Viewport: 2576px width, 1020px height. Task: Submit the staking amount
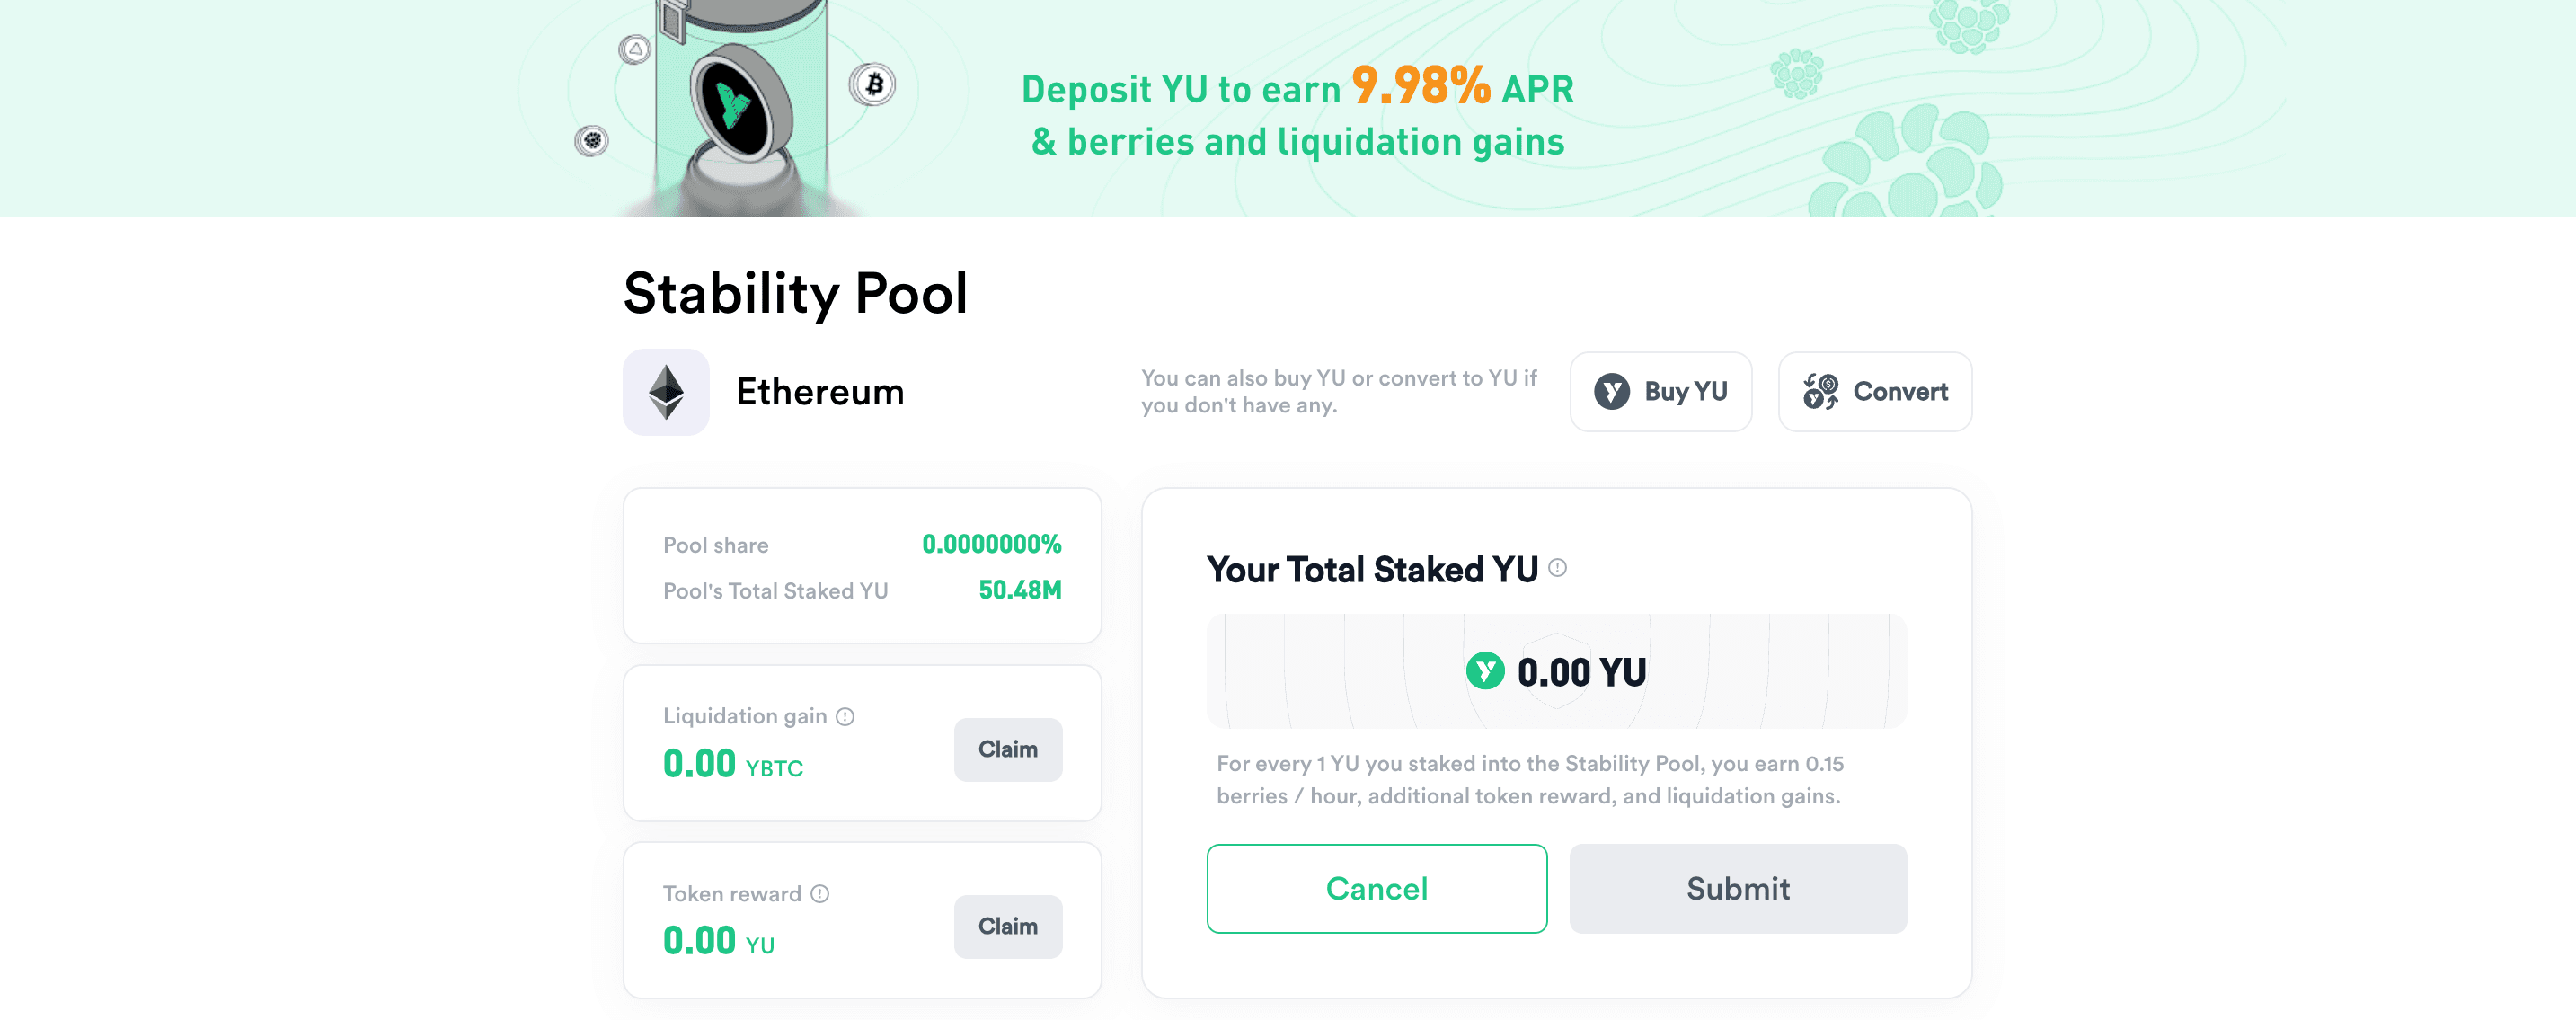(x=1738, y=888)
